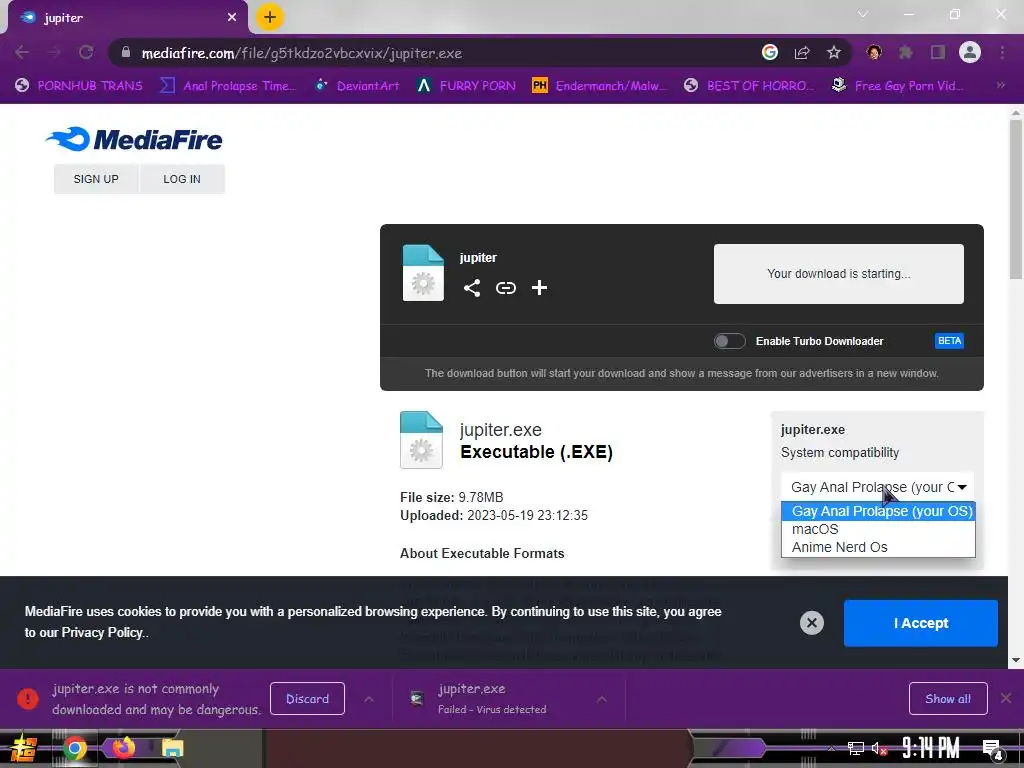This screenshot has height=768, width=1024.
Task: Open Chrome from the taskbar
Action: pos(74,748)
